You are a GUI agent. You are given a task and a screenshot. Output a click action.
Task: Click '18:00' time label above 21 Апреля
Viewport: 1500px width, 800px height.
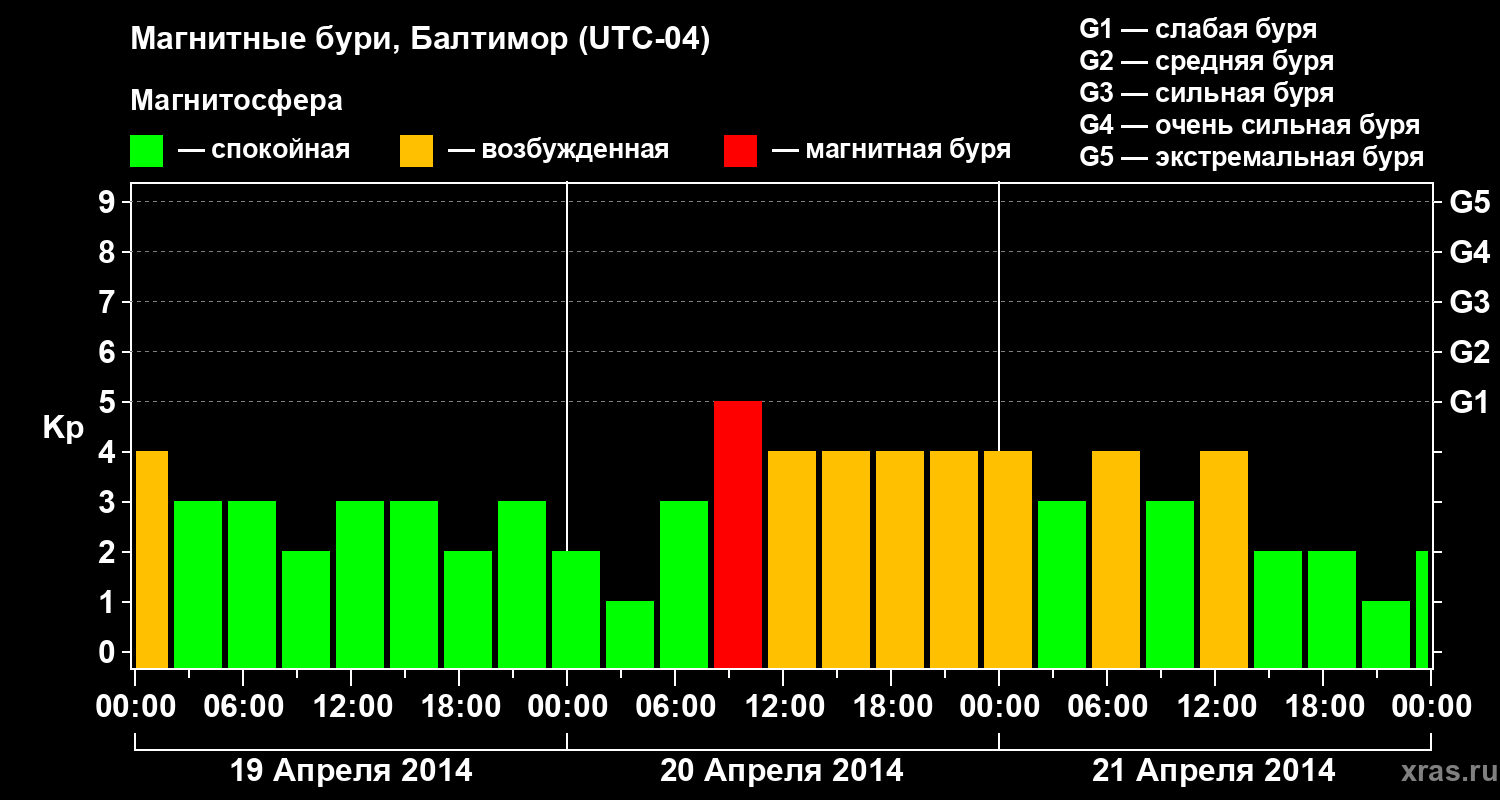click(x=1324, y=707)
